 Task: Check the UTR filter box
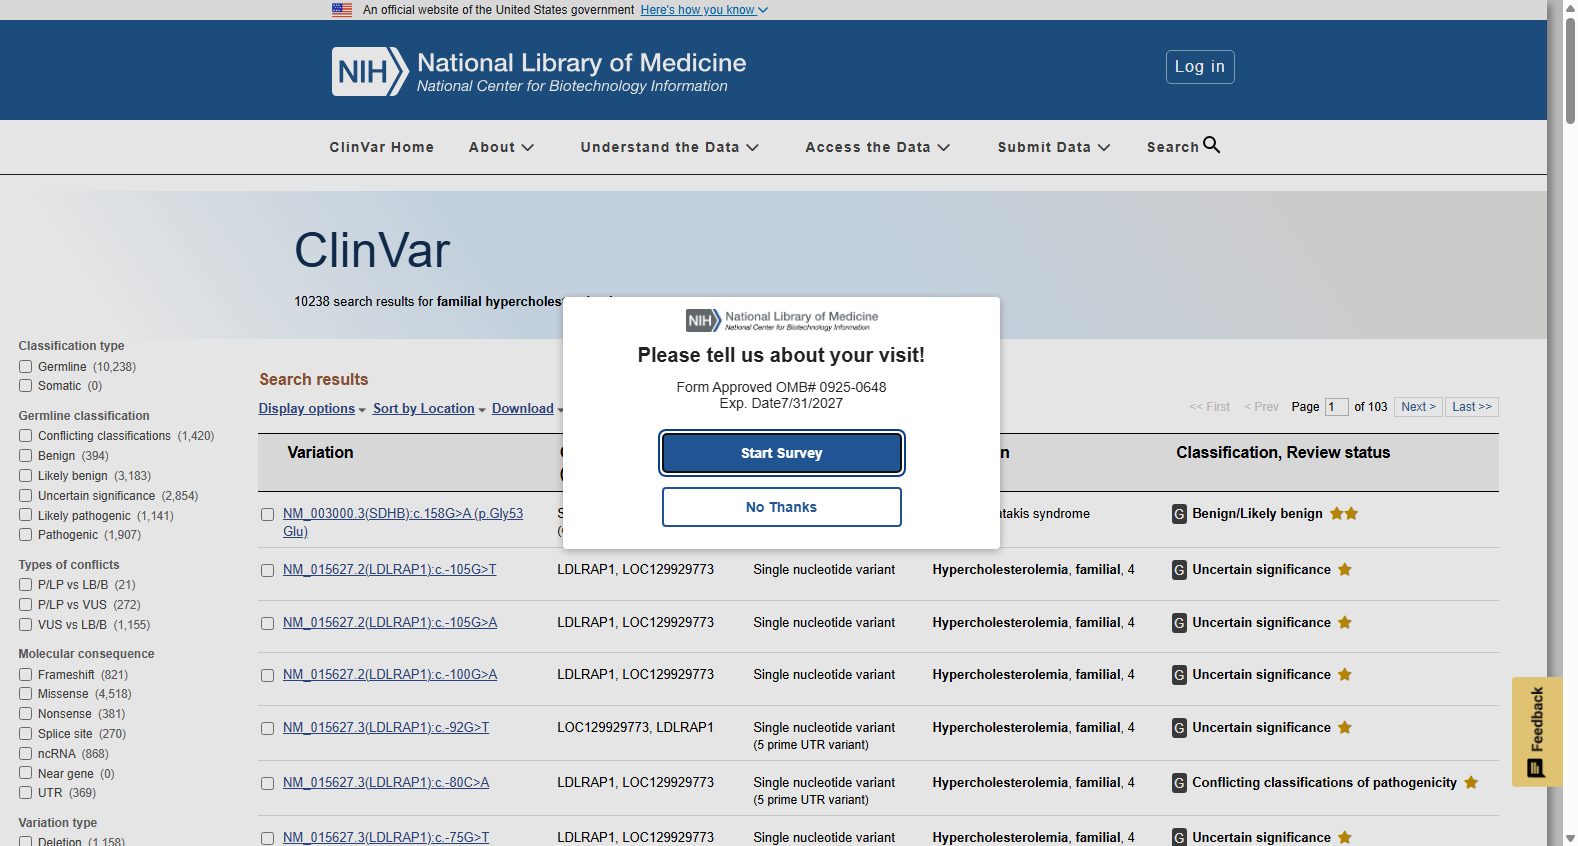coord(25,793)
